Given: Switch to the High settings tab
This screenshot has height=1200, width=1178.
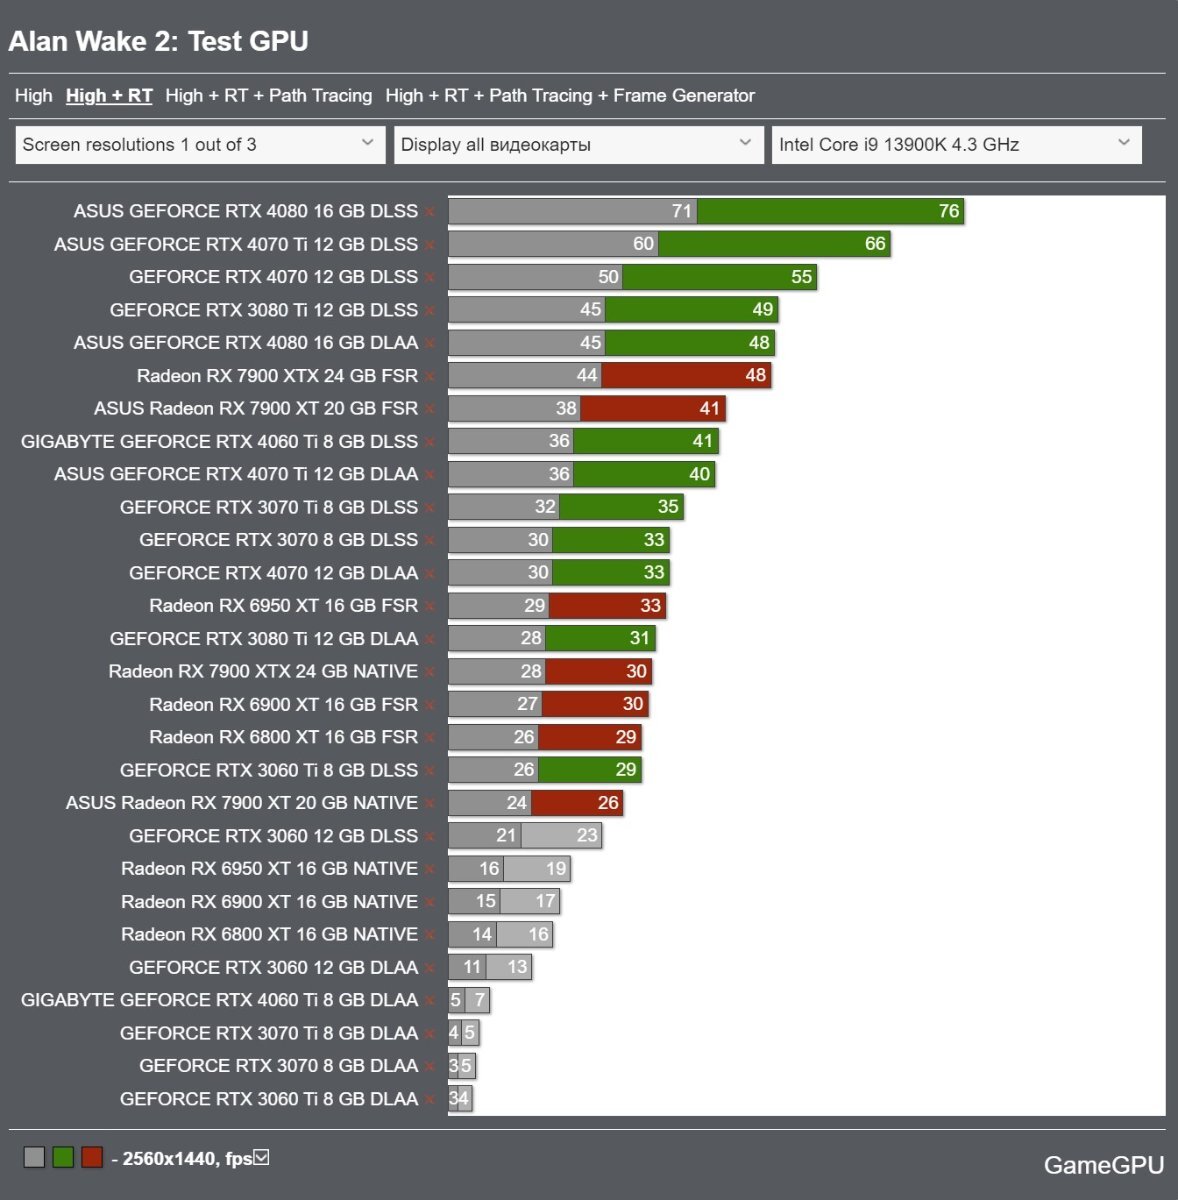Looking at the screenshot, I should point(33,96).
